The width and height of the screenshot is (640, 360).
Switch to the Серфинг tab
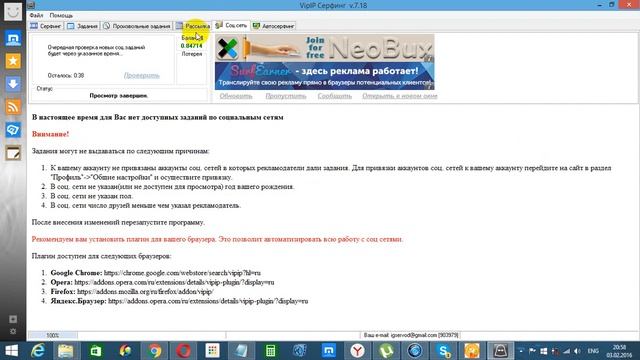[x=46, y=26]
